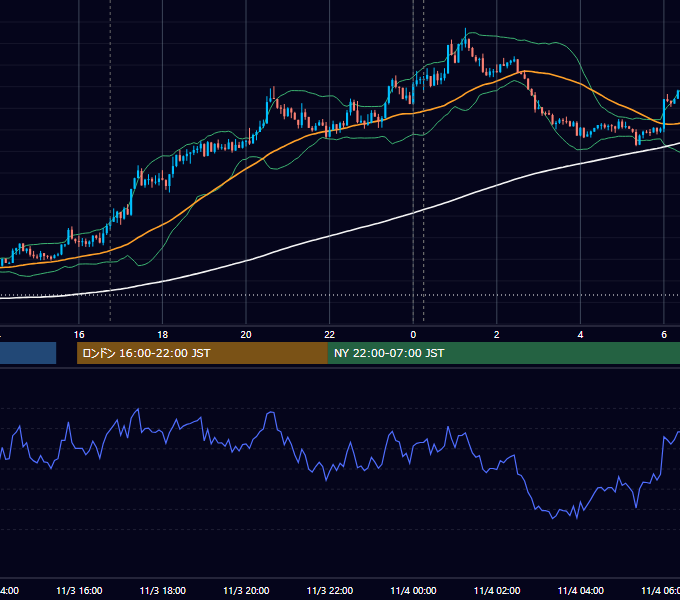Click the 11/4 02:00 date label
The image size is (680, 600).
497,591
